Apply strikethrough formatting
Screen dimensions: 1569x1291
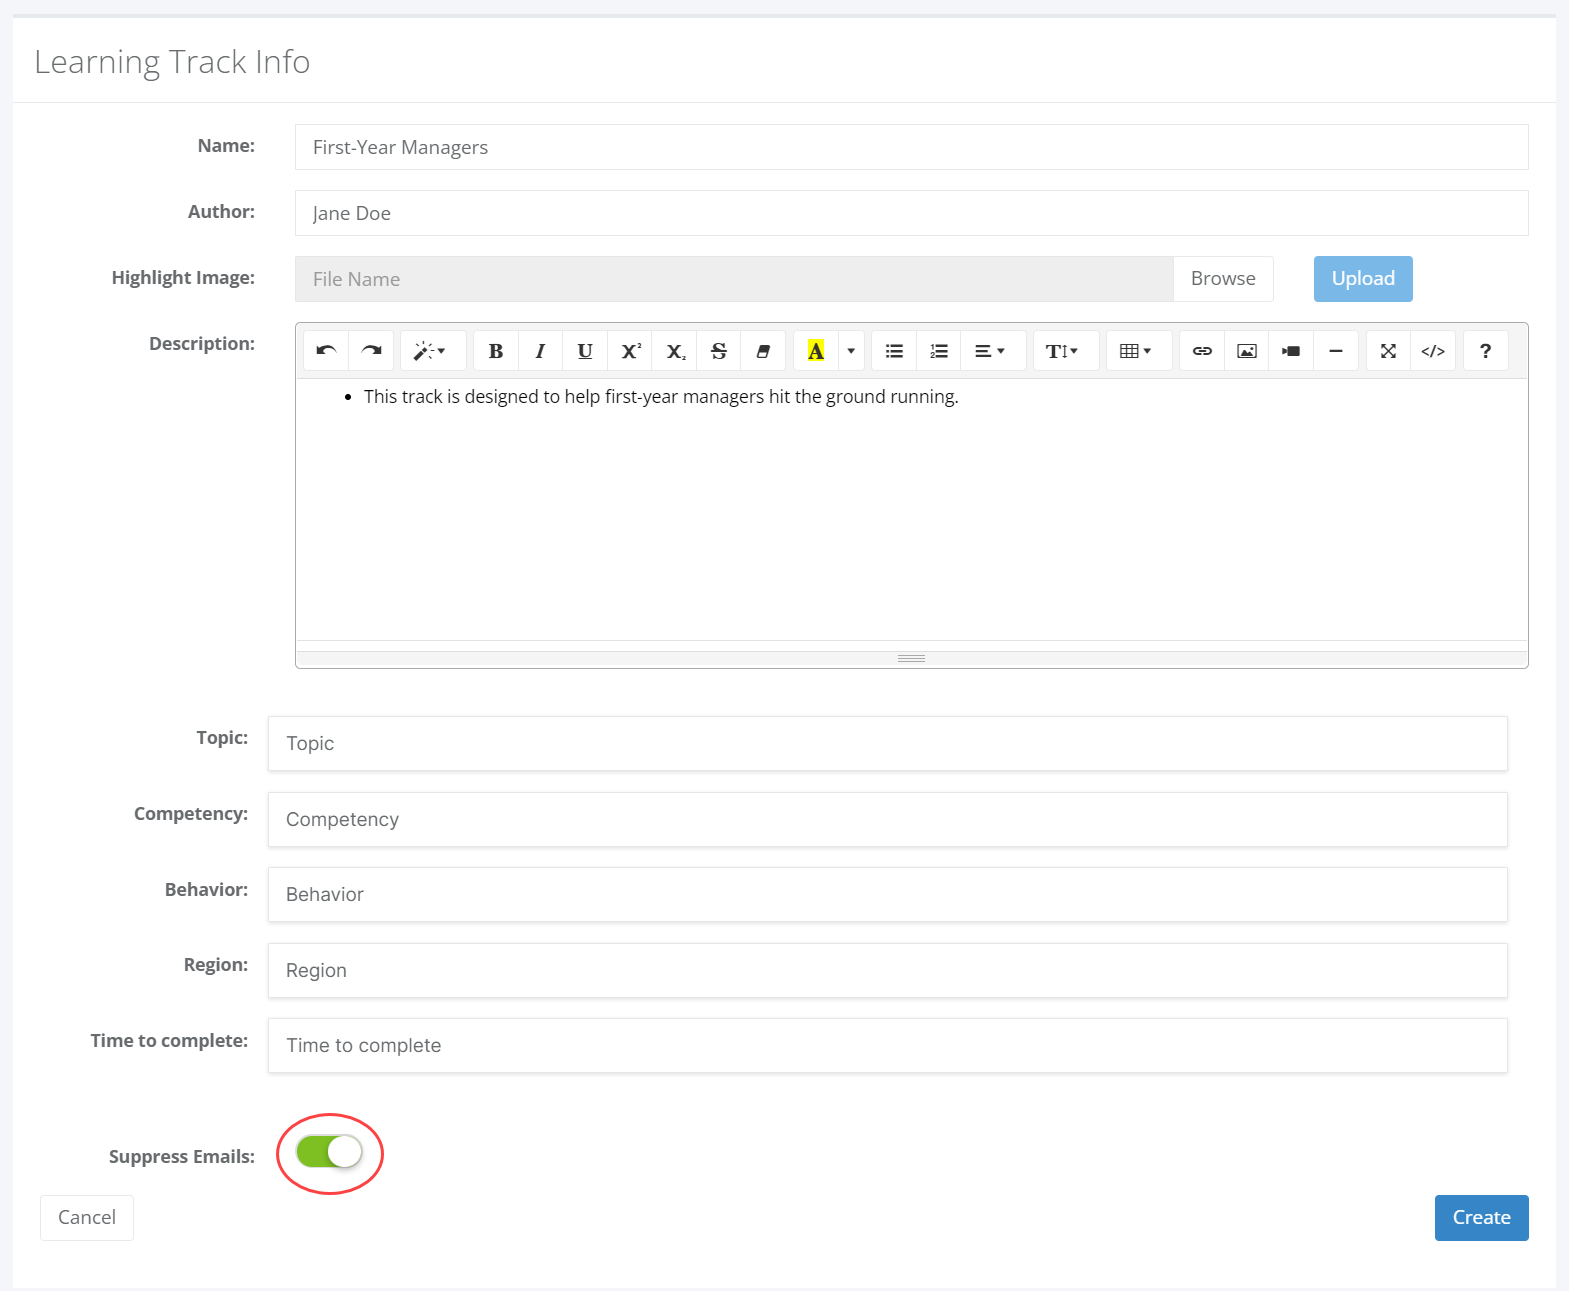click(x=719, y=351)
